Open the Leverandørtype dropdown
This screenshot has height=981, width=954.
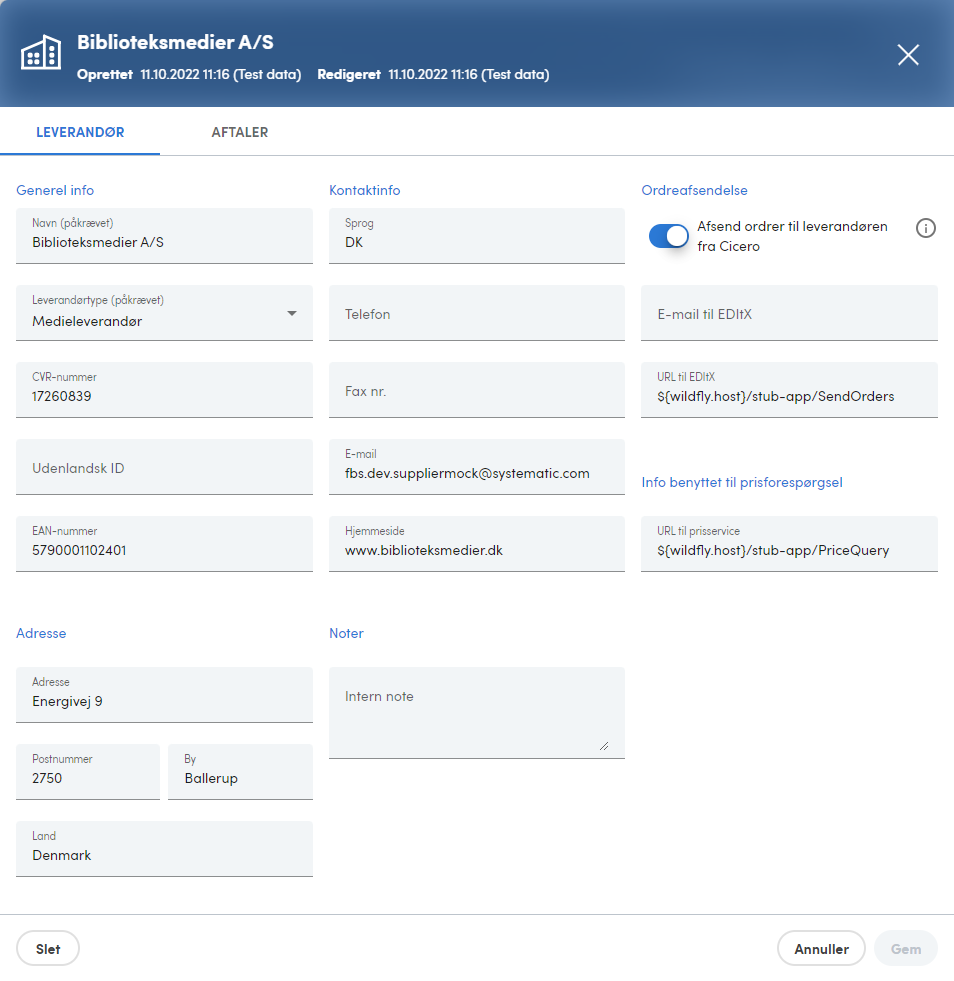click(164, 313)
